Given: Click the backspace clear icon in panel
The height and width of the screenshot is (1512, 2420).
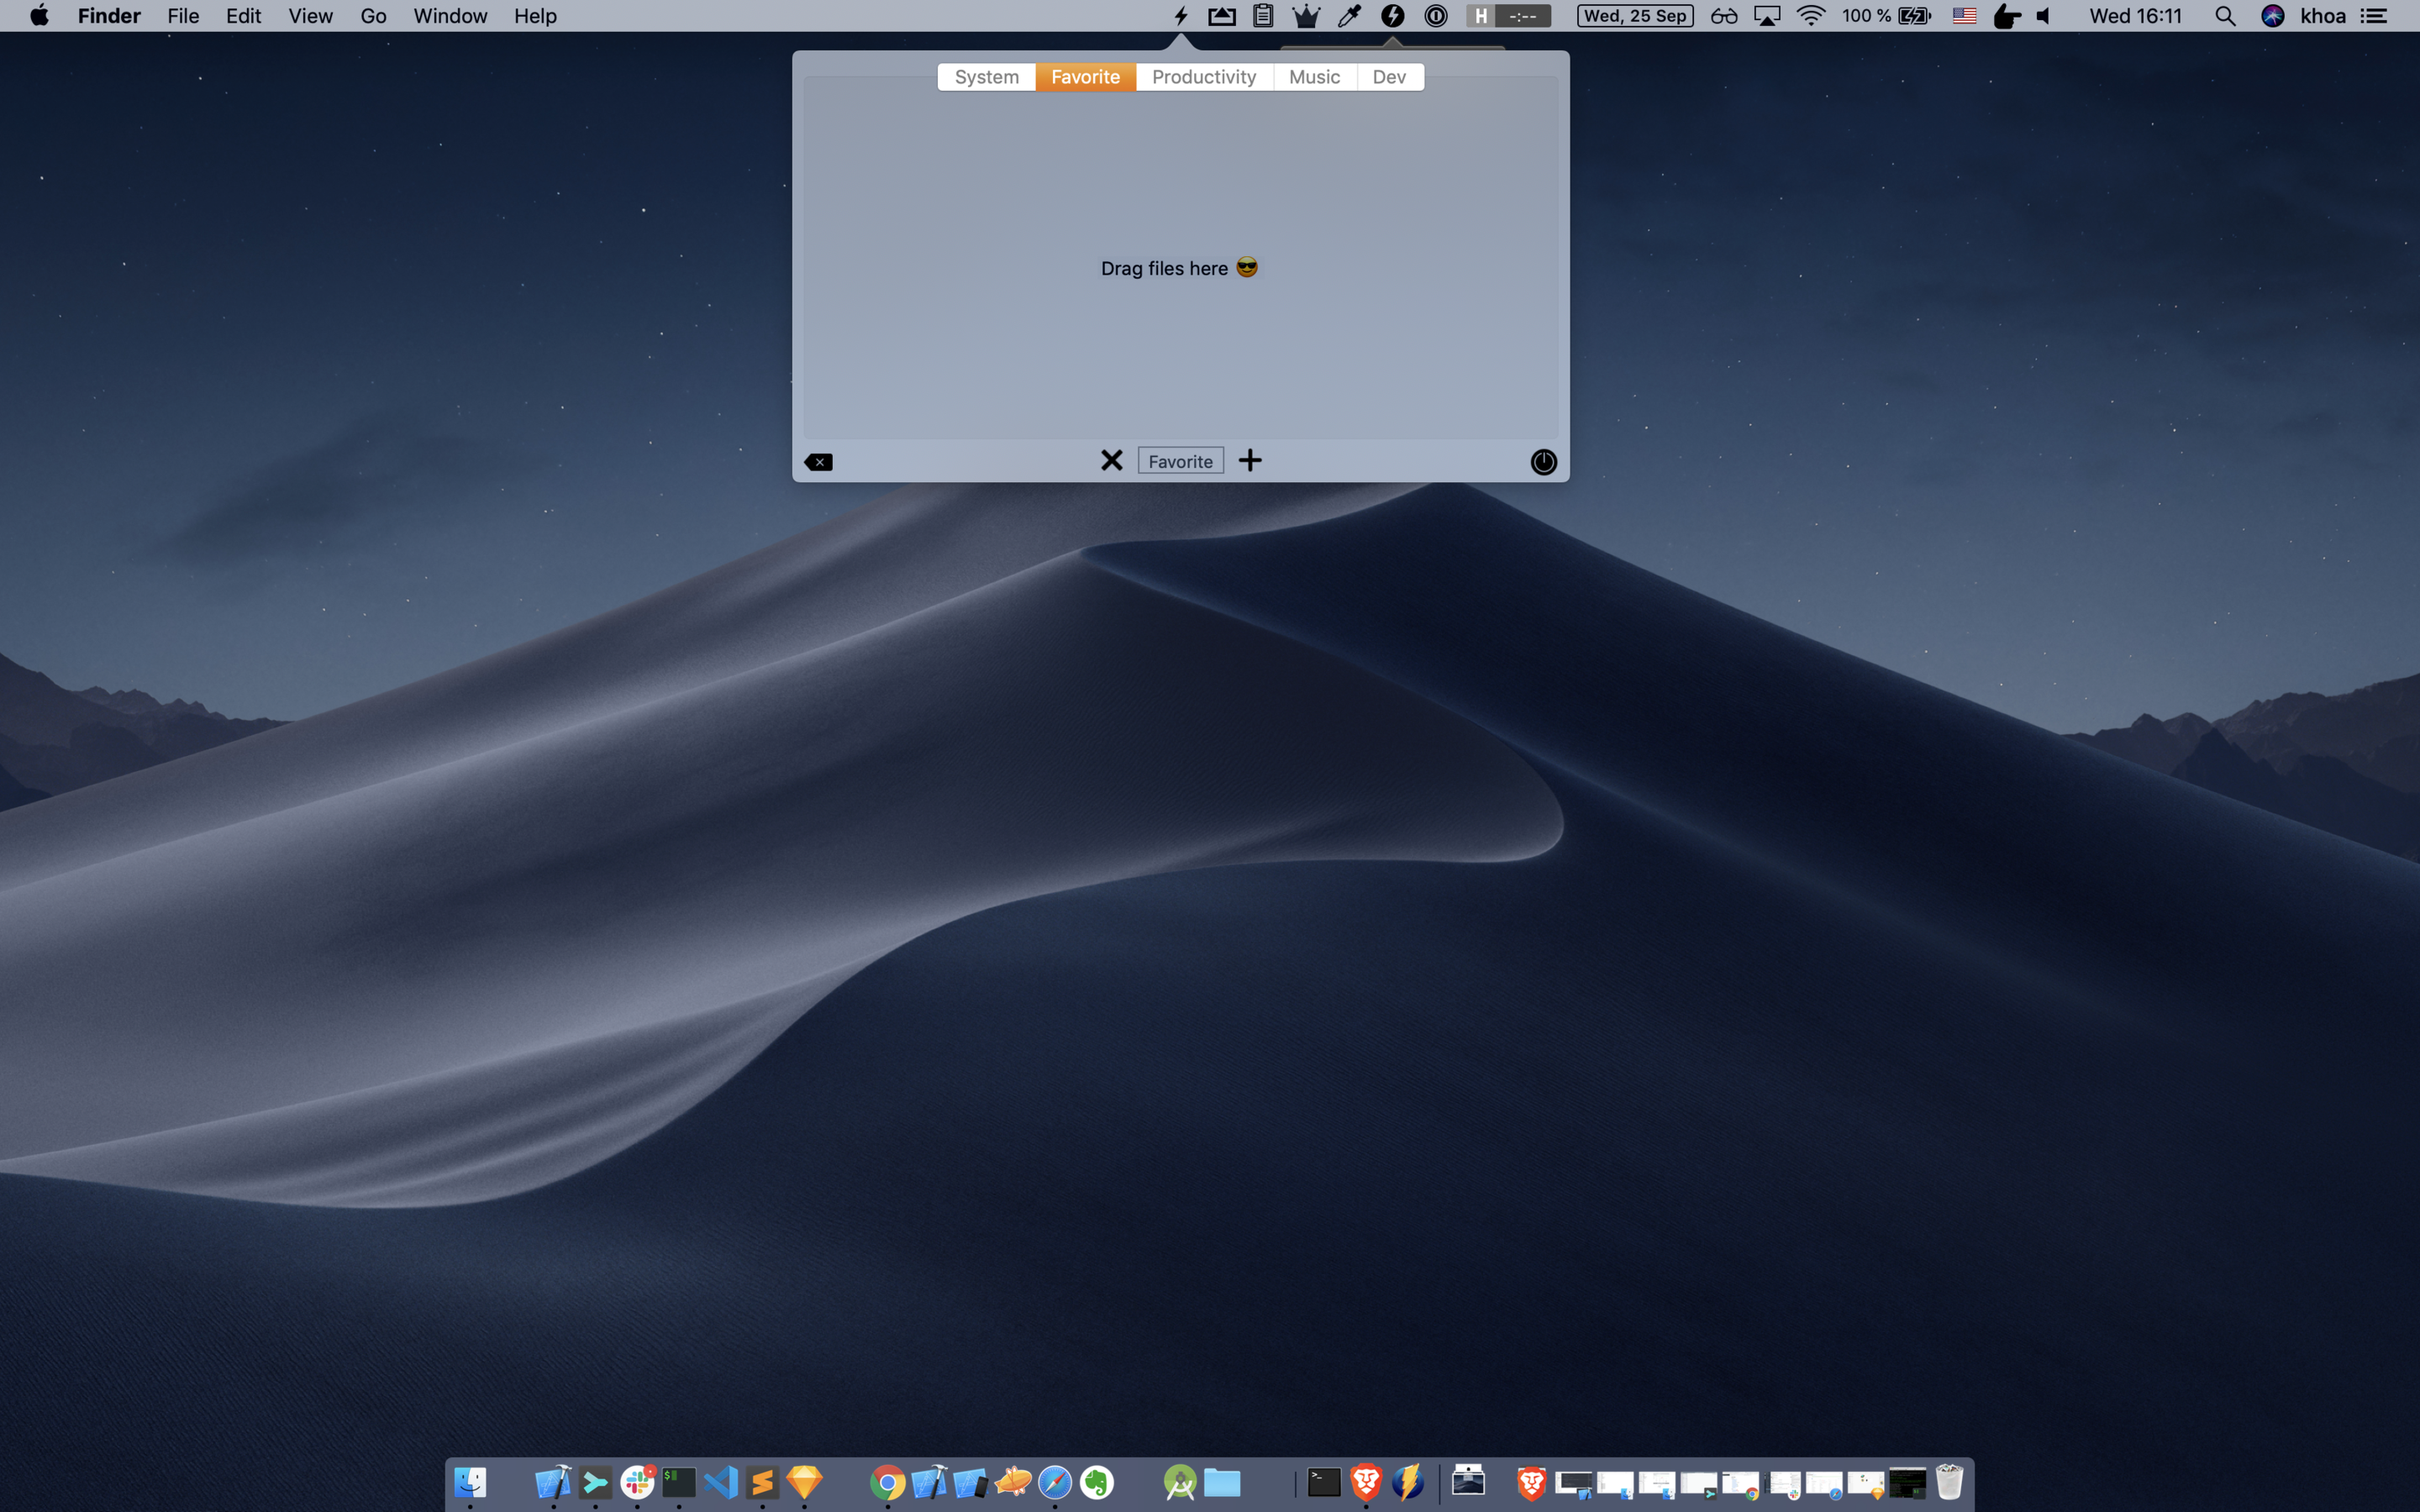Looking at the screenshot, I should click(818, 462).
